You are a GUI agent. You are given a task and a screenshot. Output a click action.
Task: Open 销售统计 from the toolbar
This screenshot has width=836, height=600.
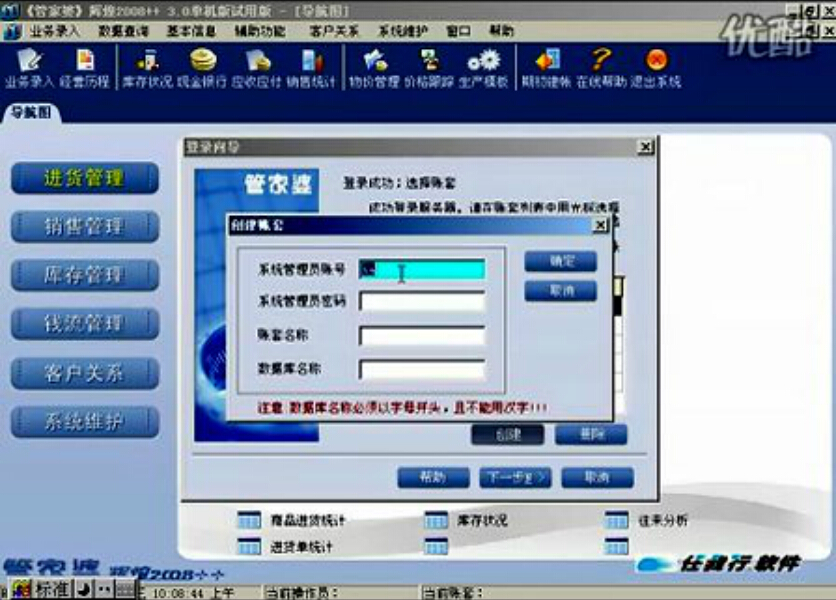[x=311, y=68]
